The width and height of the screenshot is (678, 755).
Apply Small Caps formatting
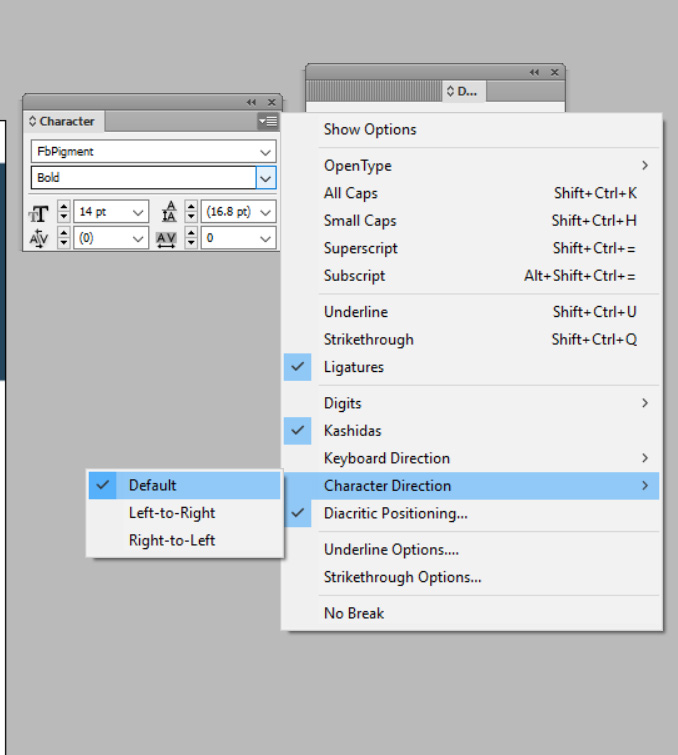click(x=471, y=221)
